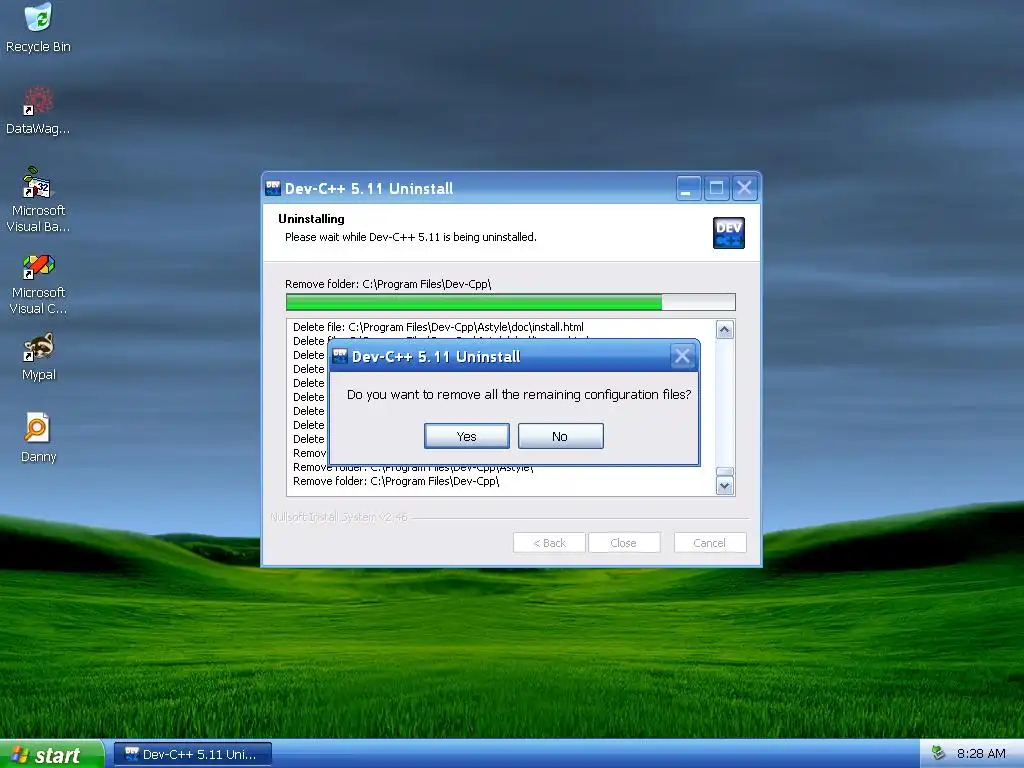The image size is (1024, 768).
Task: Click the Dev-C++ logo in uninstaller header
Action: point(729,232)
